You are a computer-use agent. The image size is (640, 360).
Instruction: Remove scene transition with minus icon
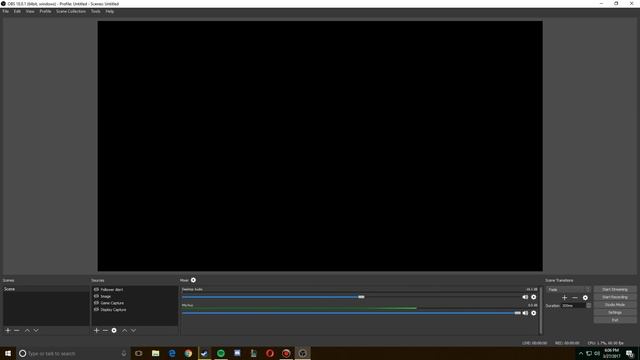575,298
